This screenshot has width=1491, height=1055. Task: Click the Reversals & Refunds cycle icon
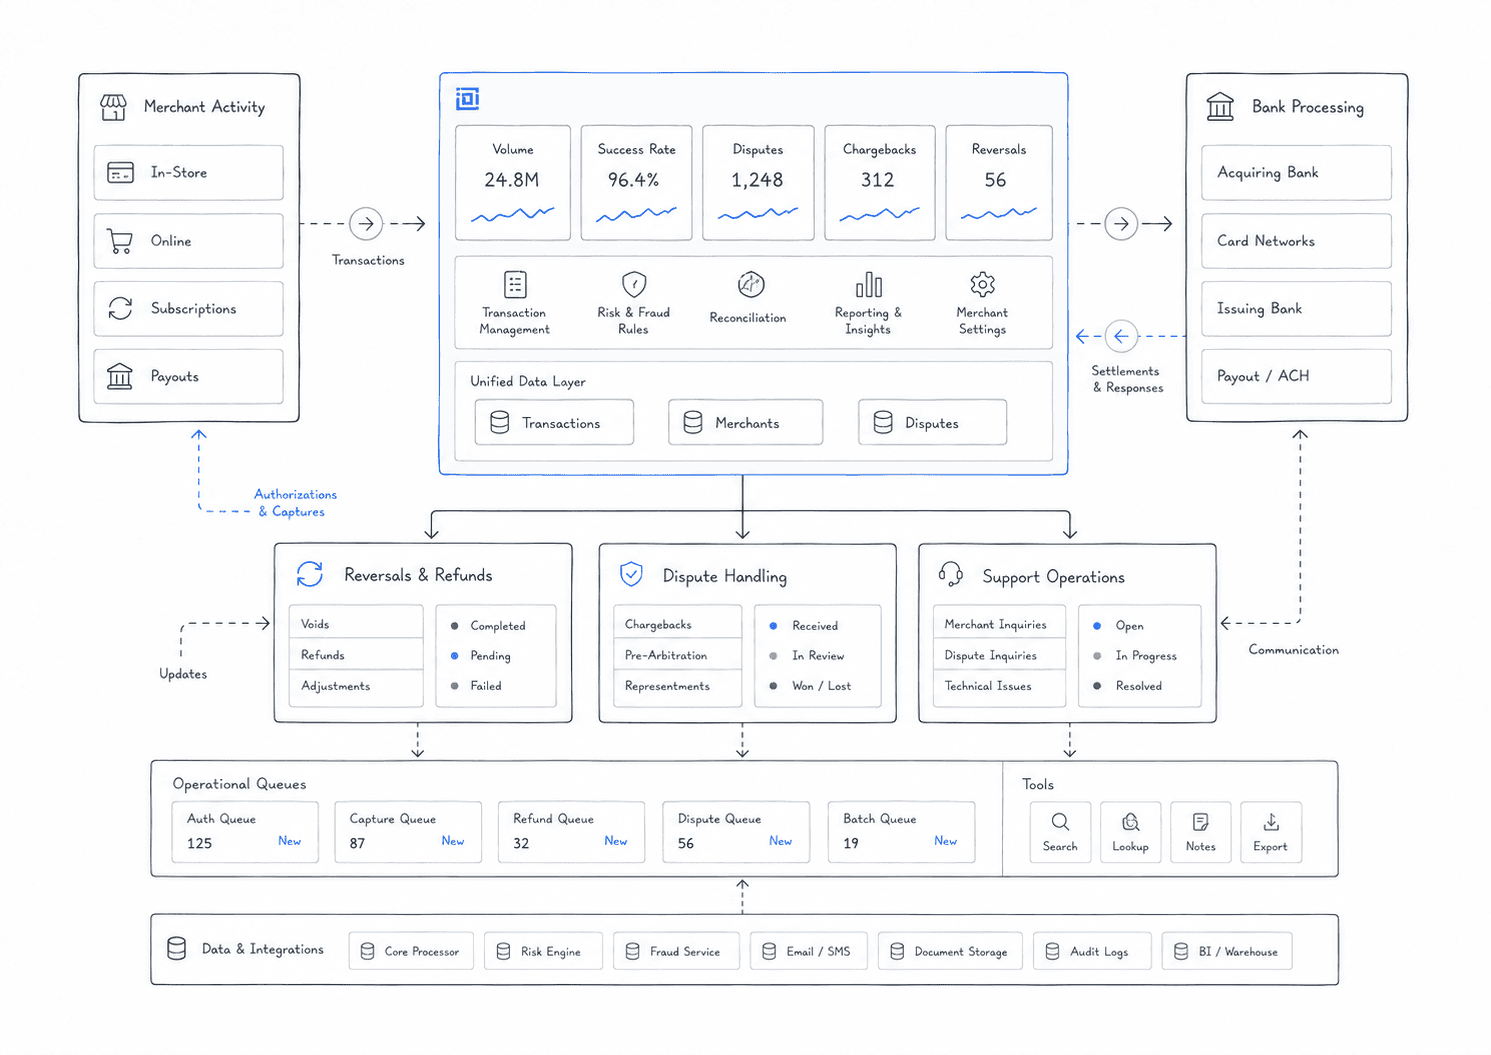click(310, 574)
